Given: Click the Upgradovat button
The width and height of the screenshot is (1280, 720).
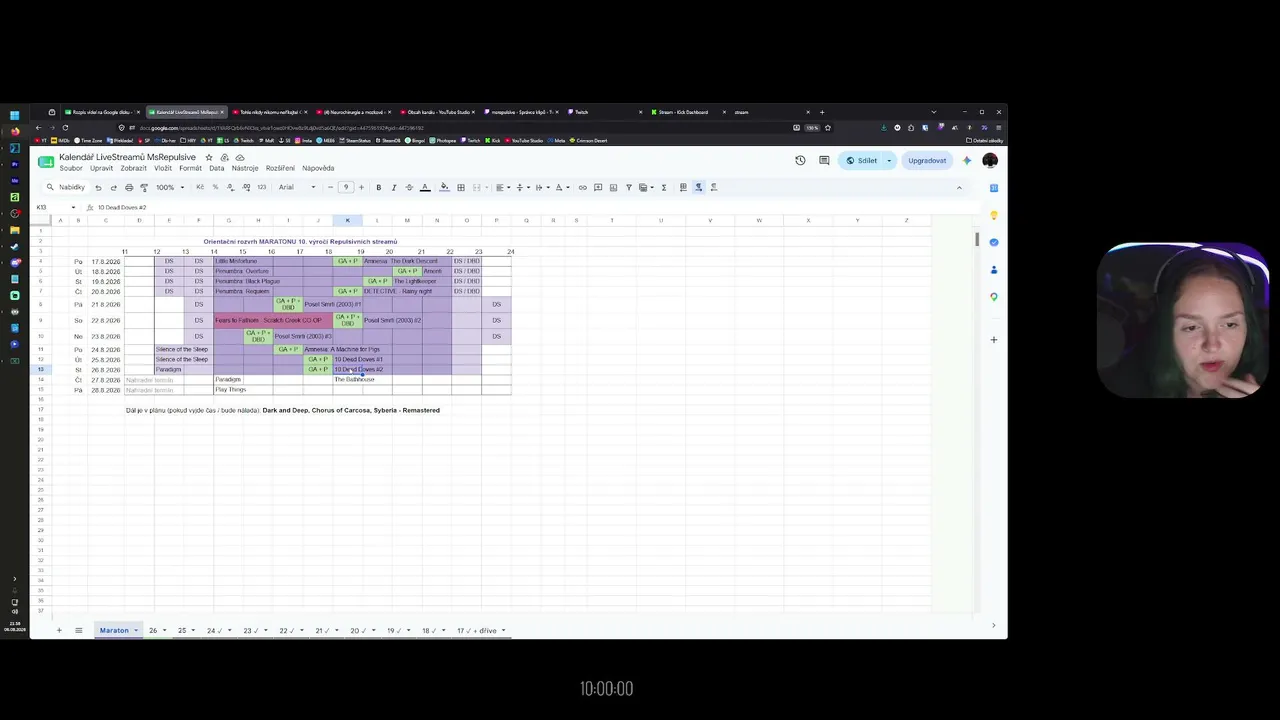Looking at the screenshot, I should coord(927,160).
